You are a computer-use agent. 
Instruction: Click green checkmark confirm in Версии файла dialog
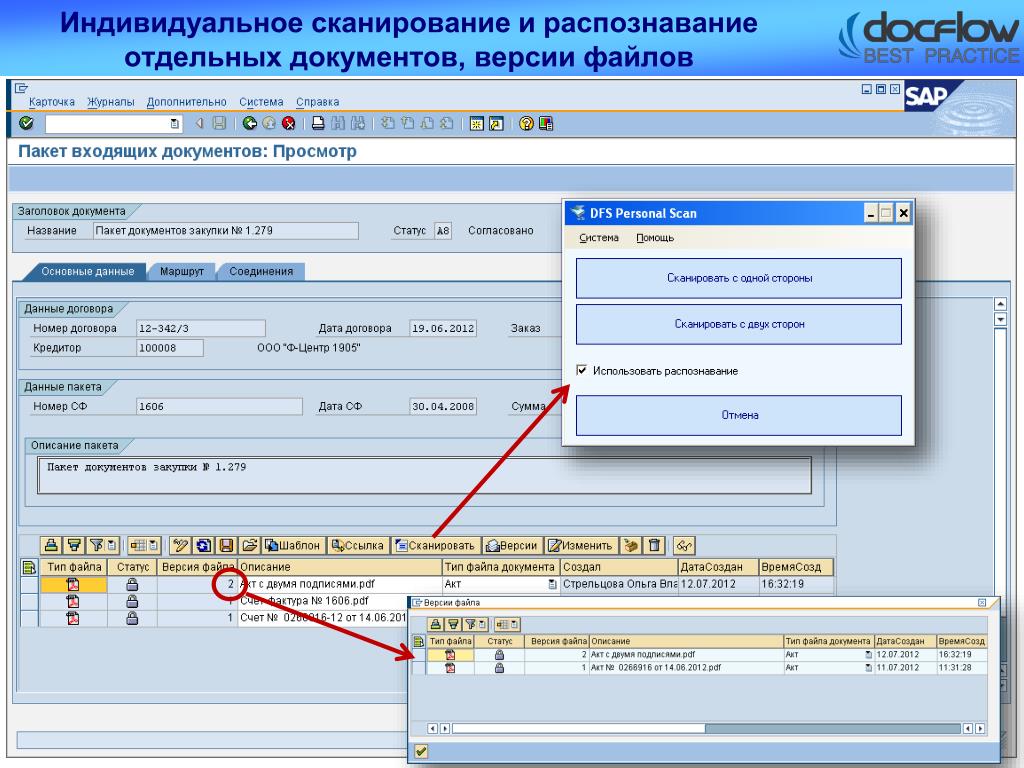click(421, 751)
